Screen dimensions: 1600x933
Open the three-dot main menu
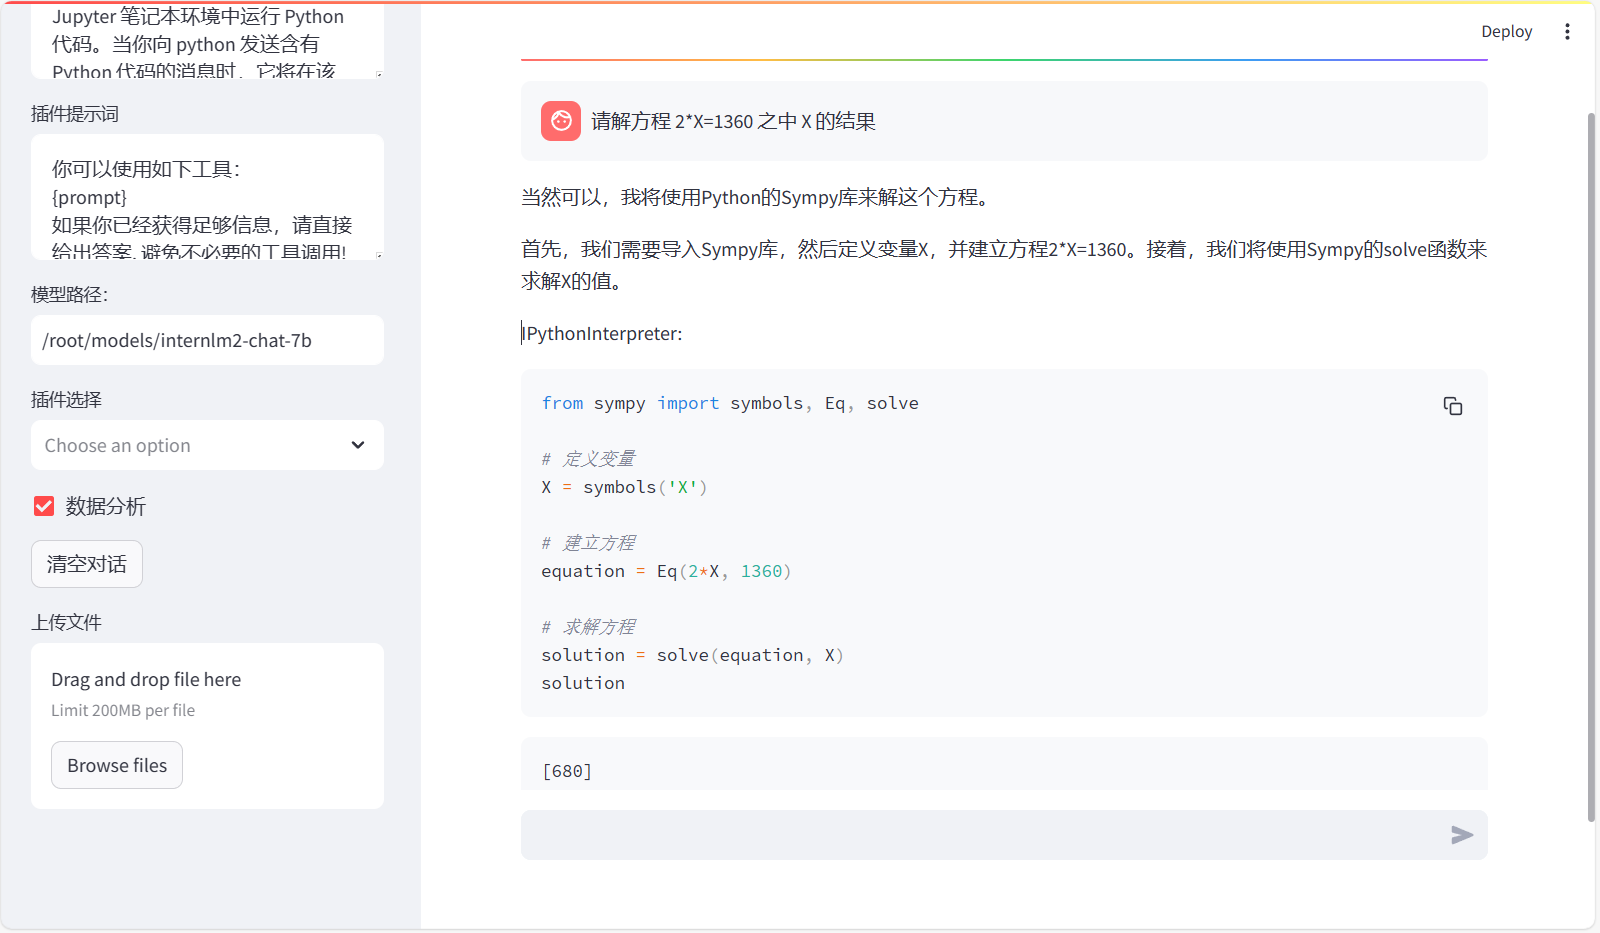coord(1567,32)
